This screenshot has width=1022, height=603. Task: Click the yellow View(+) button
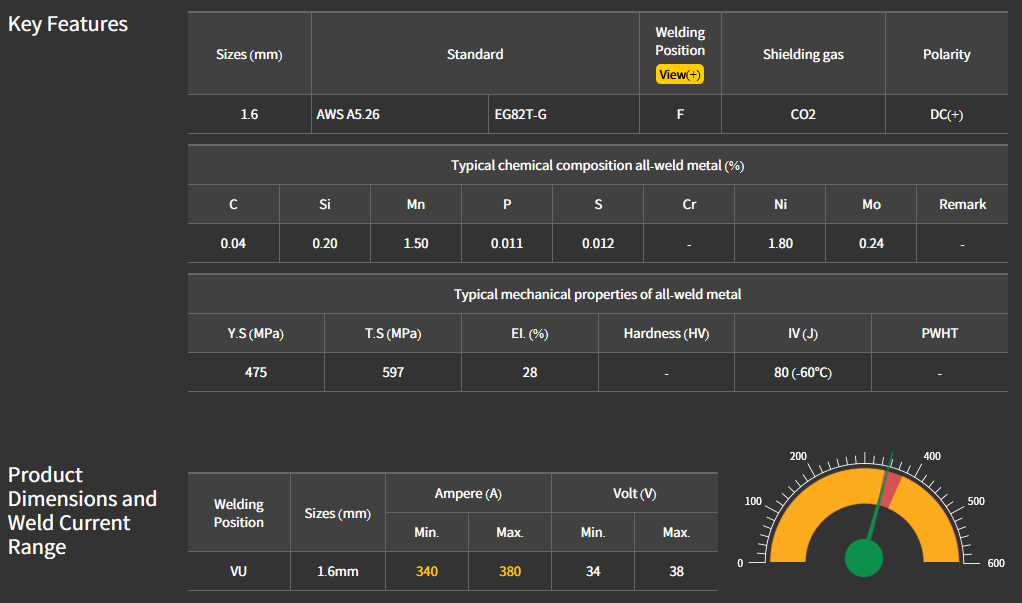tap(680, 75)
